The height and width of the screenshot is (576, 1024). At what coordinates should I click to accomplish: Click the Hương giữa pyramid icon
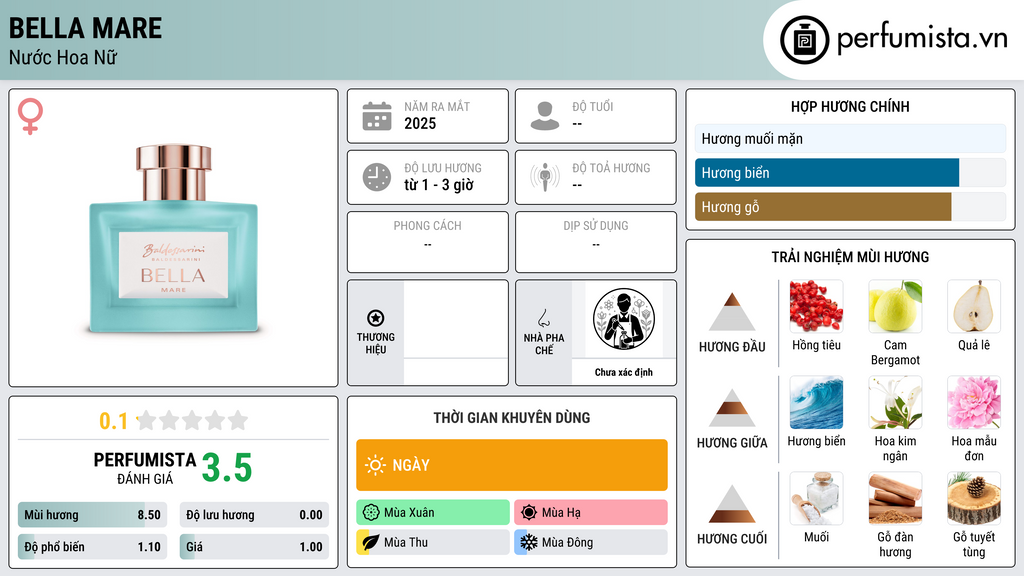click(732, 408)
